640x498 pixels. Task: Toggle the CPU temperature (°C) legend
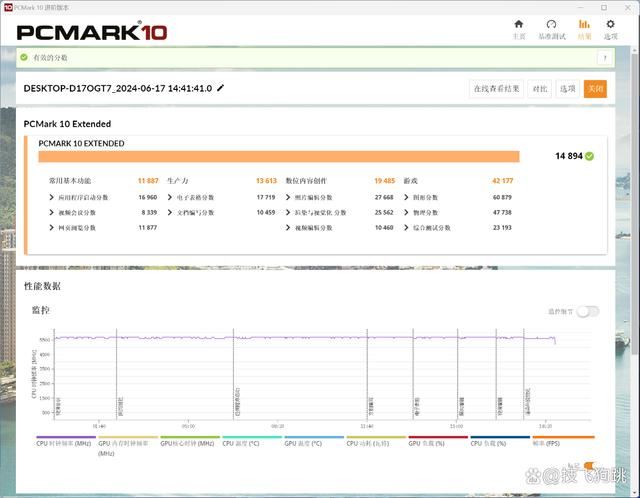pos(252,442)
